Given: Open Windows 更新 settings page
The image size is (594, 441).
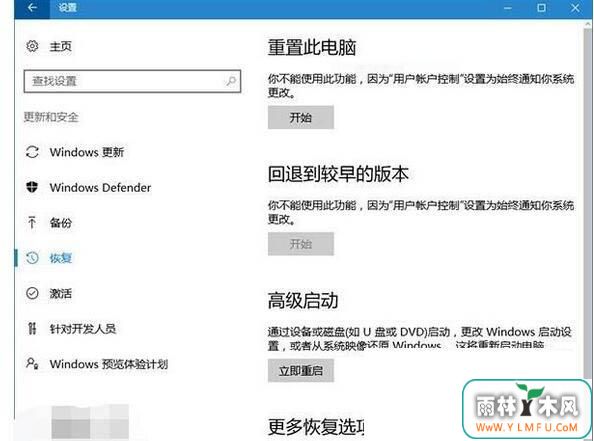Looking at the screenshot, I should [x=87, y=152].
